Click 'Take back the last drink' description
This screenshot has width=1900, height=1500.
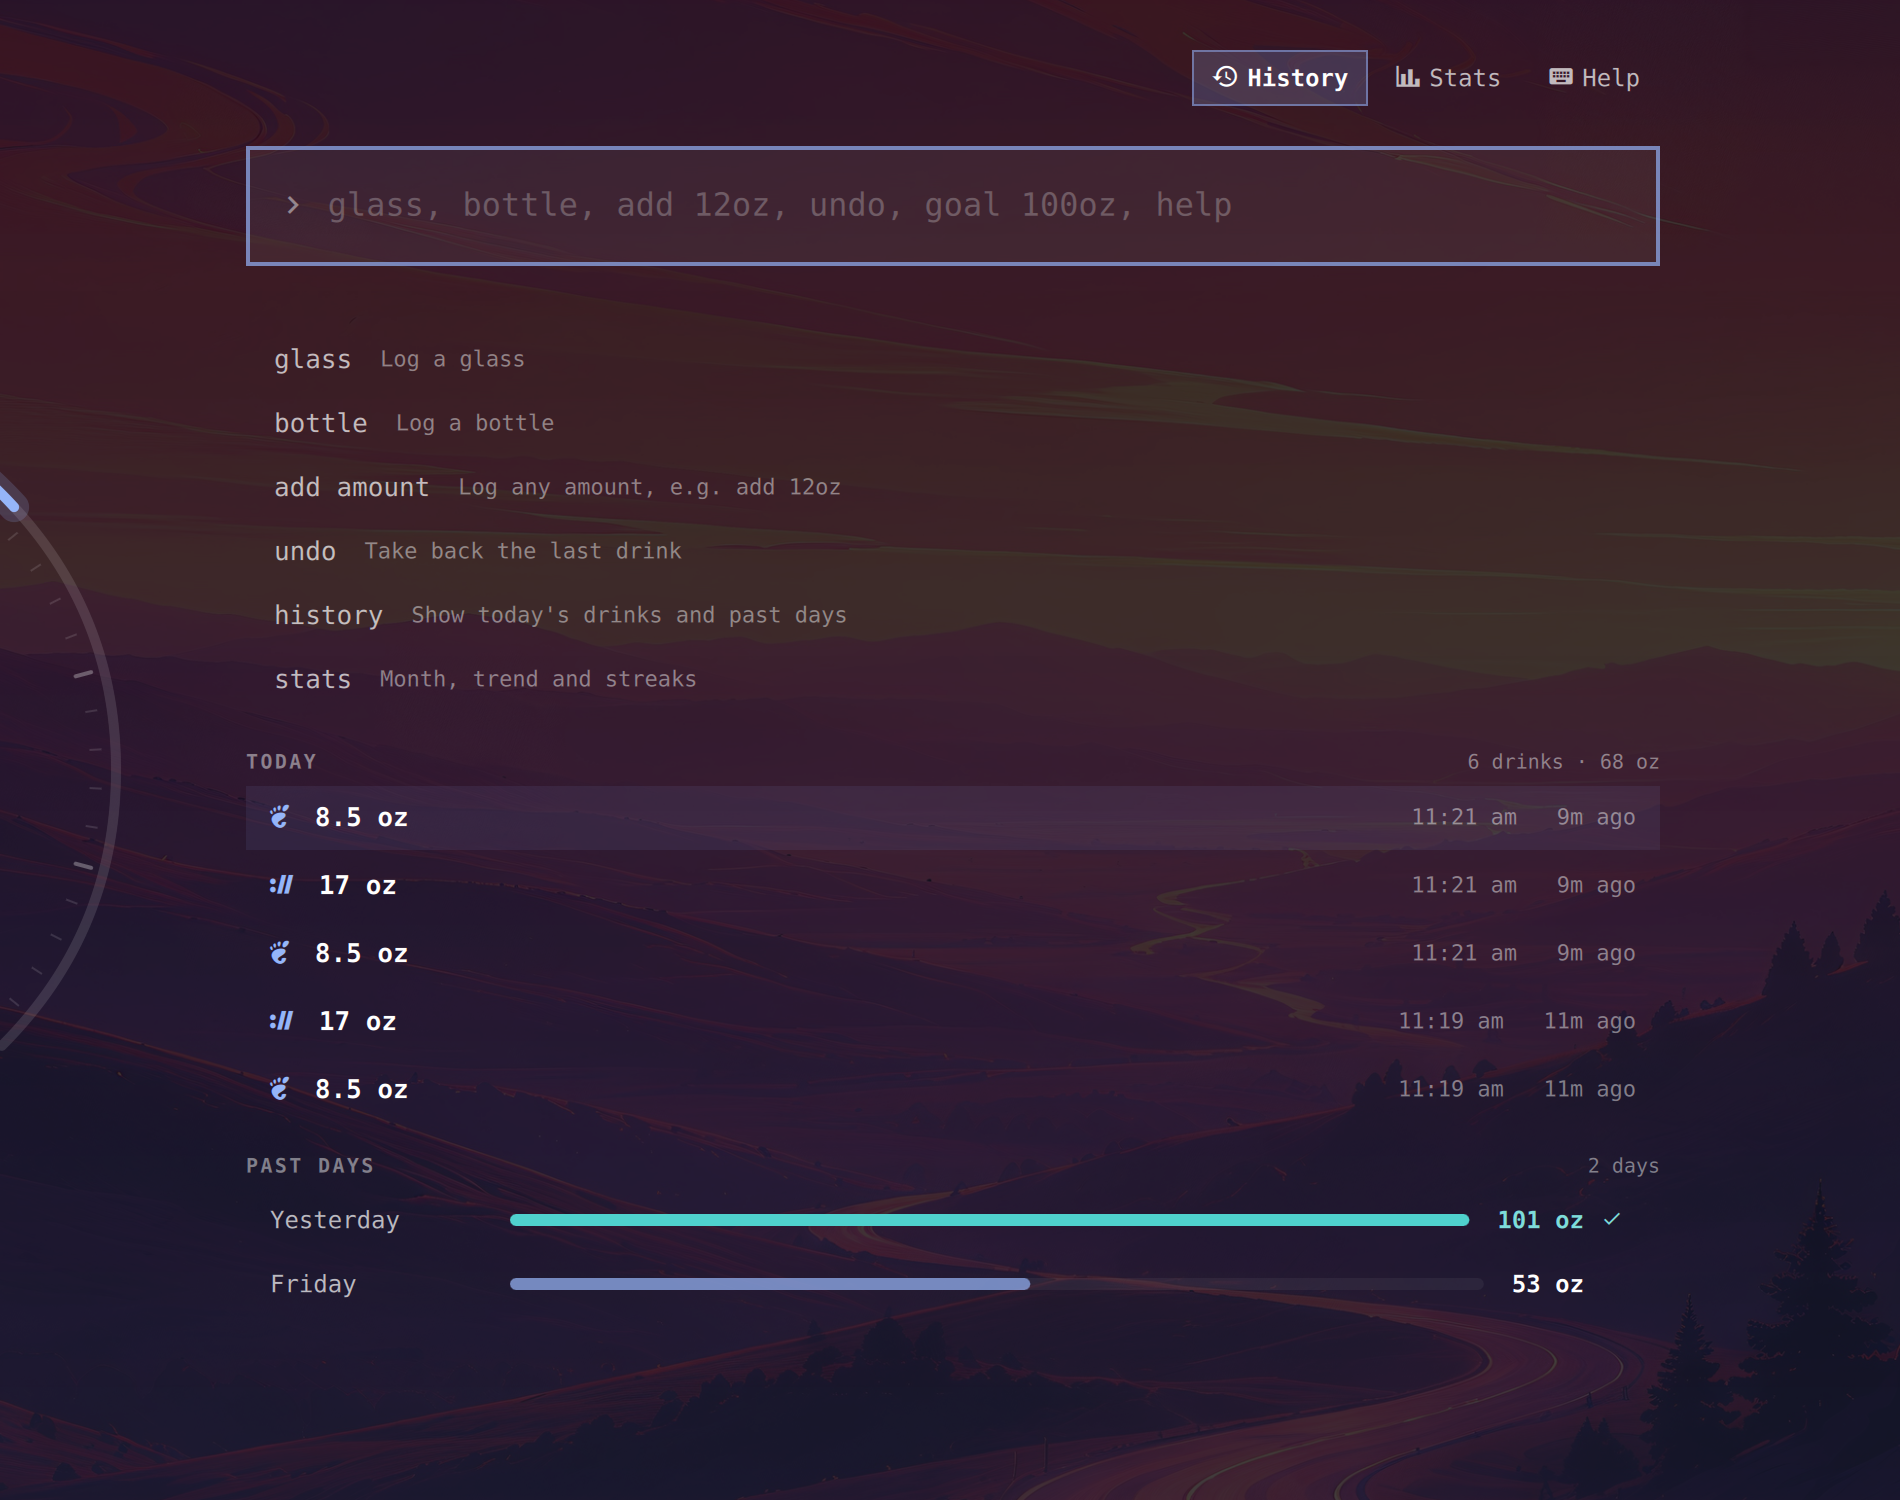pyautogui.click(x=523, y=551)
